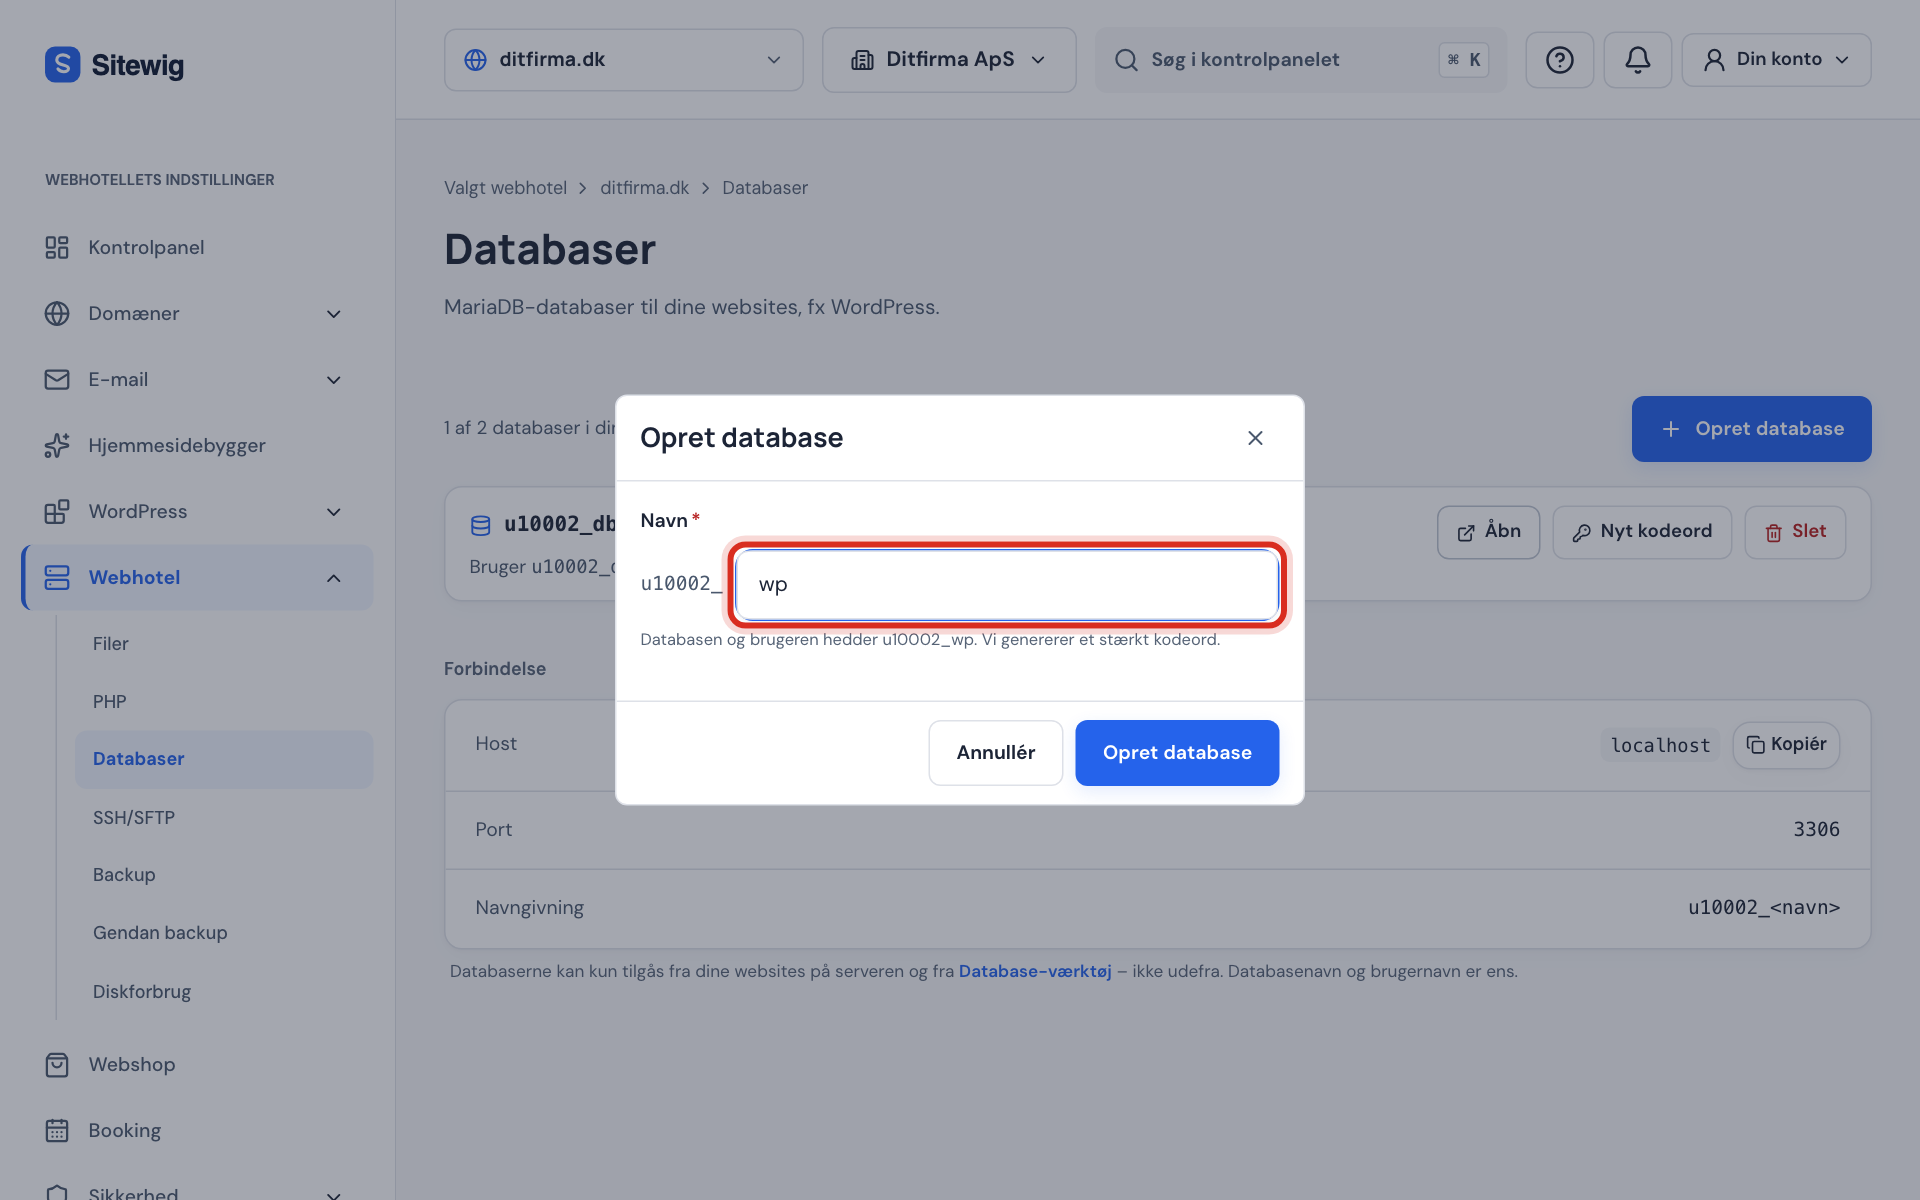Open Booking in the sidebar
Image resolution: width=1920 pixels, height=1200 pixels.
pyautogui.click(x=197, y=1130)
